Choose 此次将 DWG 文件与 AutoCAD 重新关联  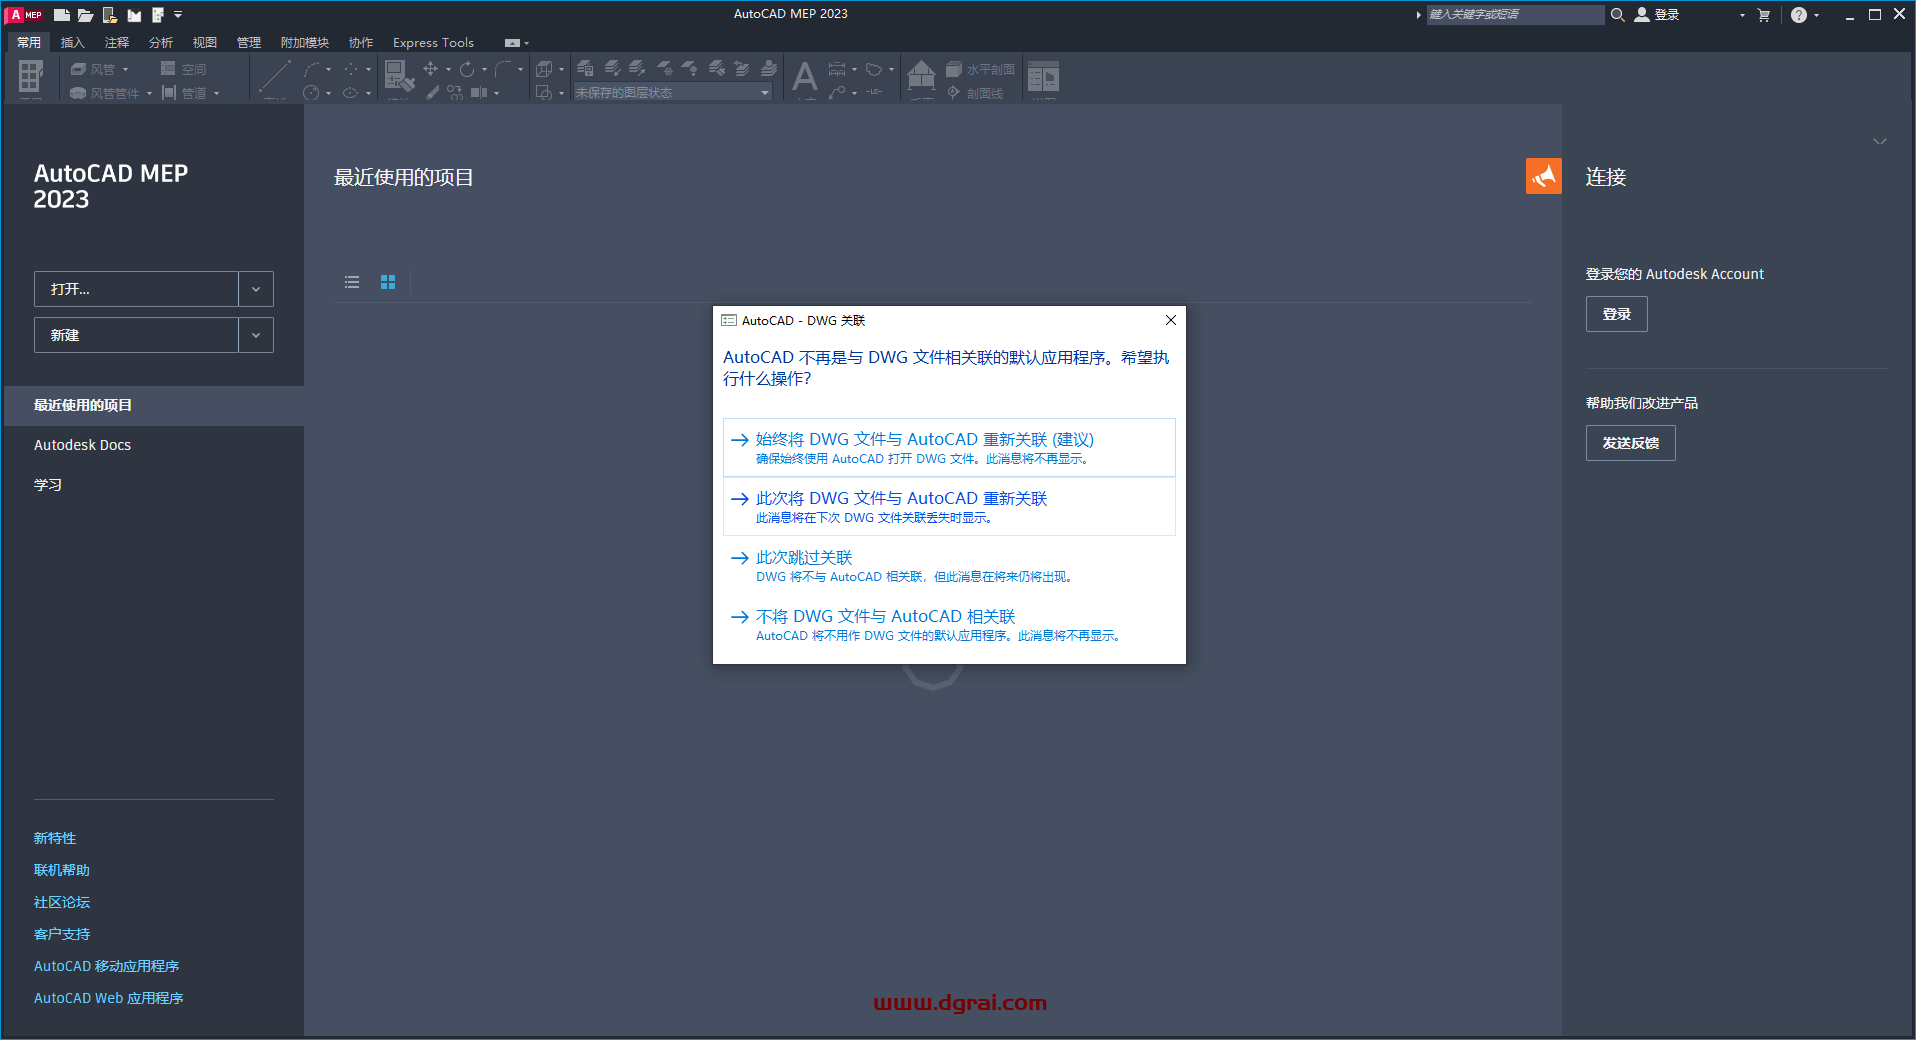(949, 507)
